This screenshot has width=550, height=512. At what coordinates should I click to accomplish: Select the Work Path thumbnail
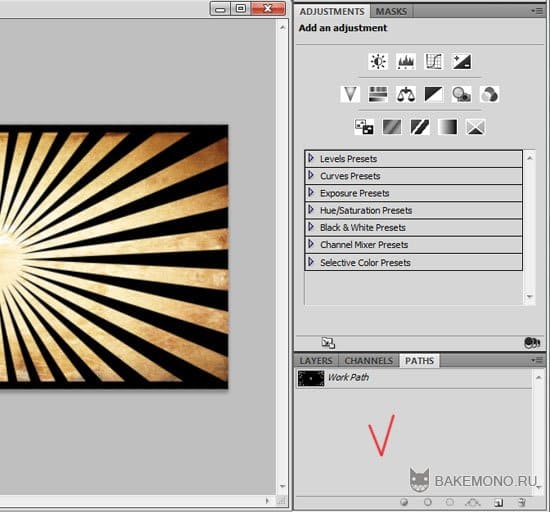coord(311,379)
